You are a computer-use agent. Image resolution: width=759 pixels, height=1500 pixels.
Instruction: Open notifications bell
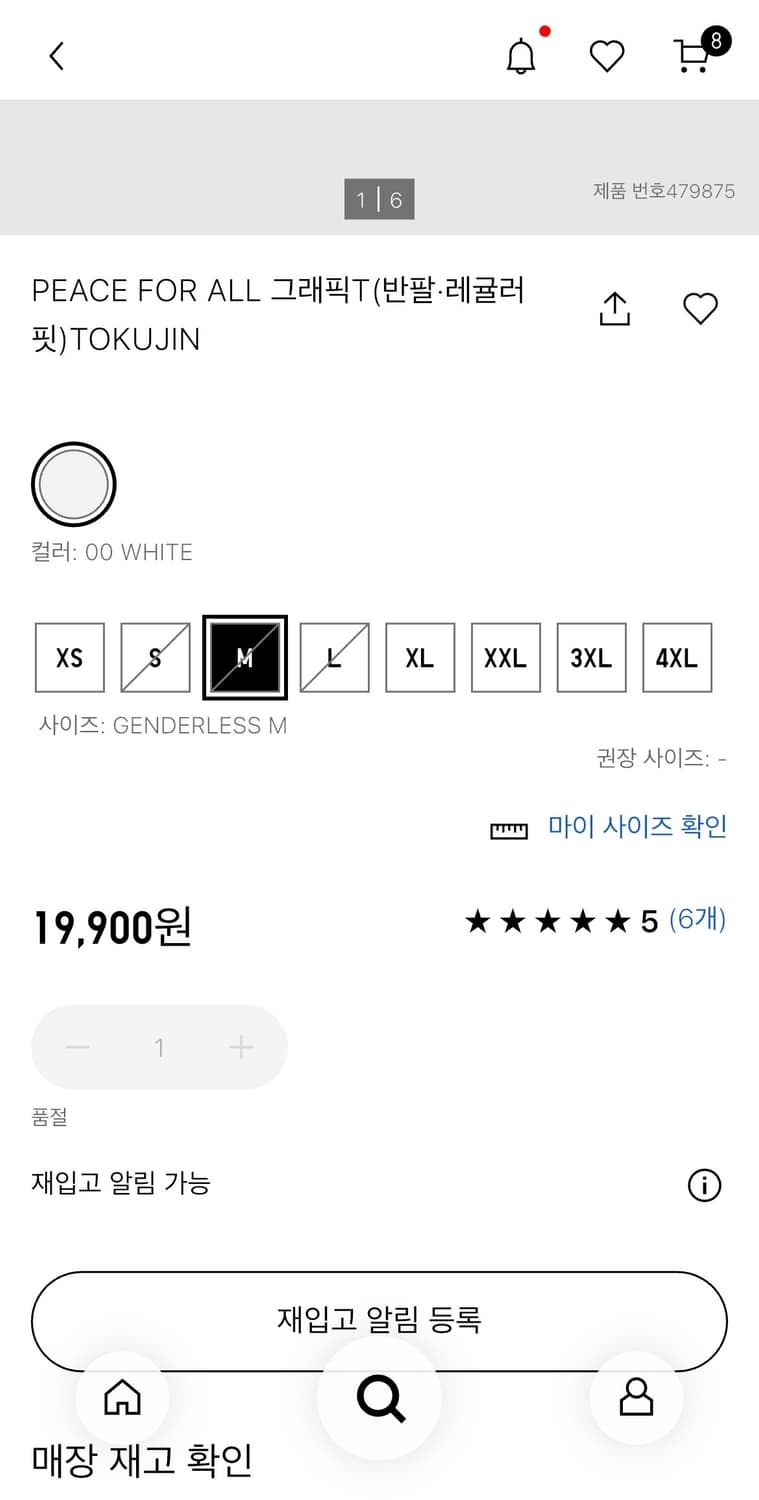520,56
